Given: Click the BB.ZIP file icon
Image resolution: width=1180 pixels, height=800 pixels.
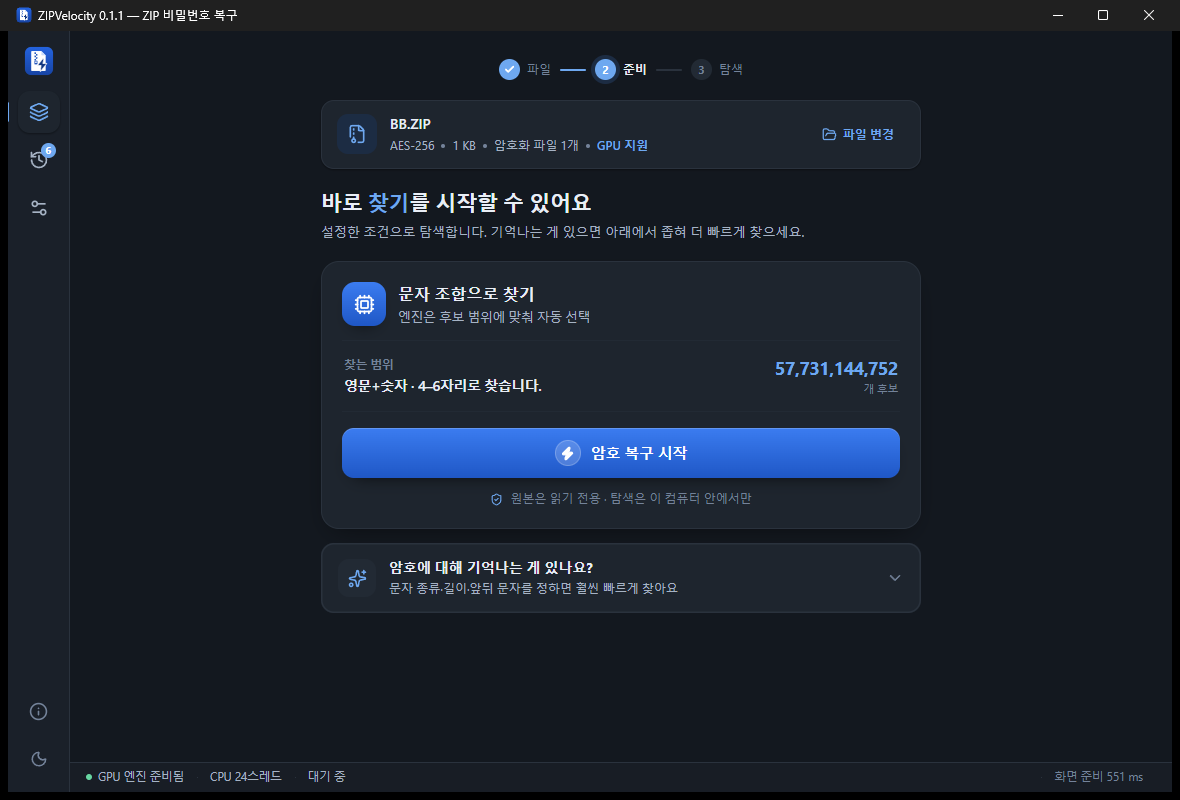Looking at the screenshot, I should (357, 134).
